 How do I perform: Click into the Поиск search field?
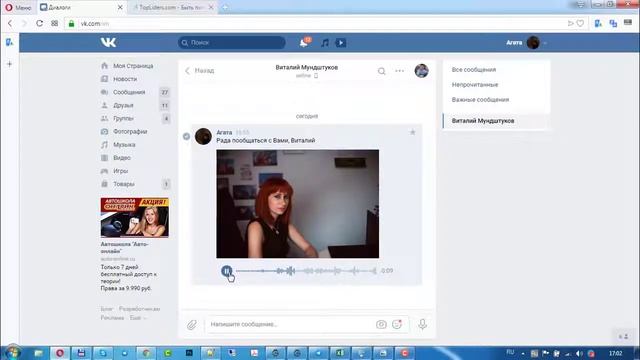(x=231, y=42)
